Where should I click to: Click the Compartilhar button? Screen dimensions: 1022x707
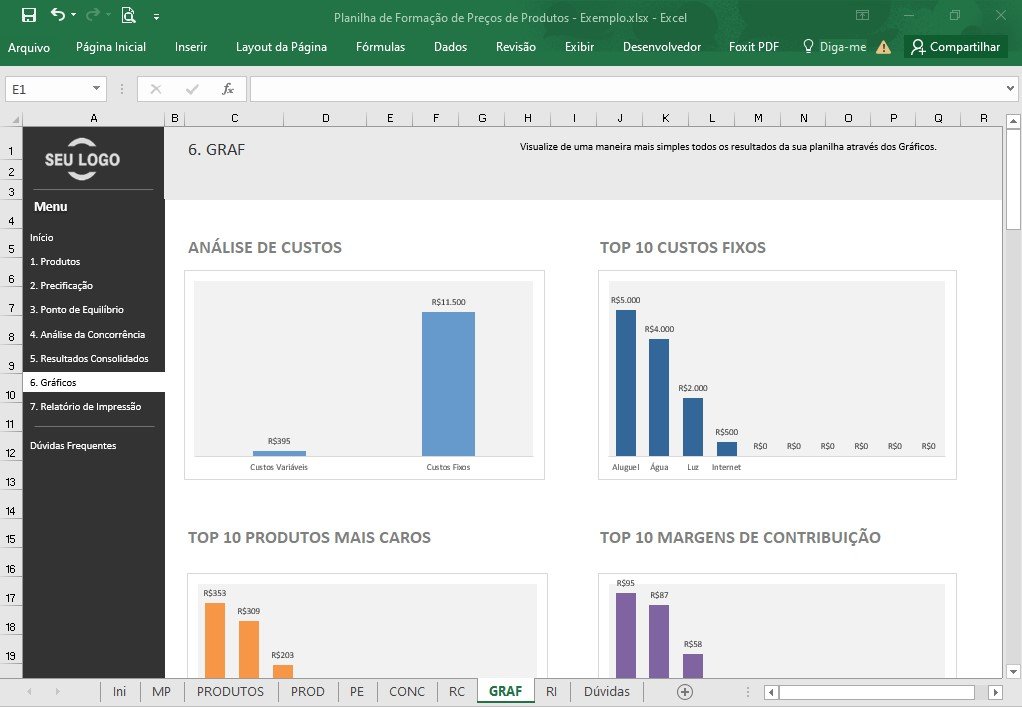pos(956,47)
